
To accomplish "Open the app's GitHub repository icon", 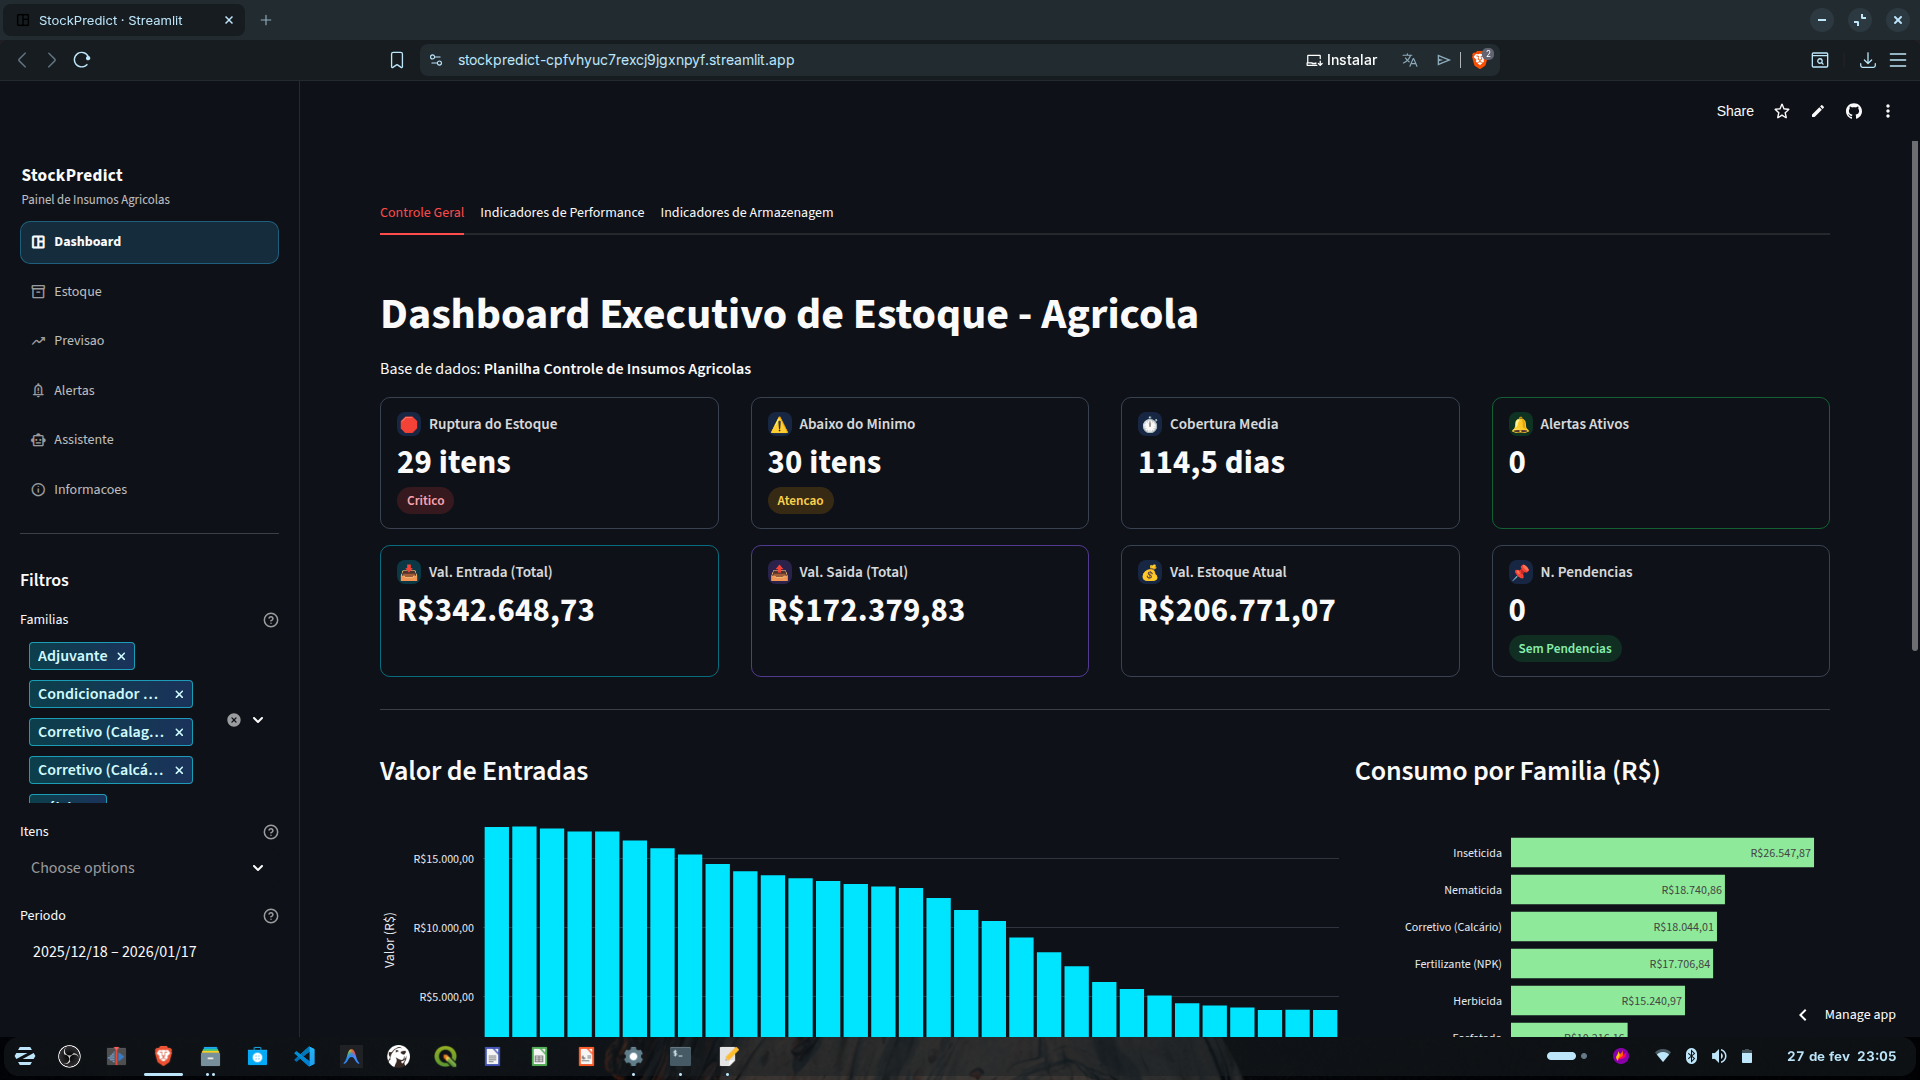I will tap(1854, 111).
